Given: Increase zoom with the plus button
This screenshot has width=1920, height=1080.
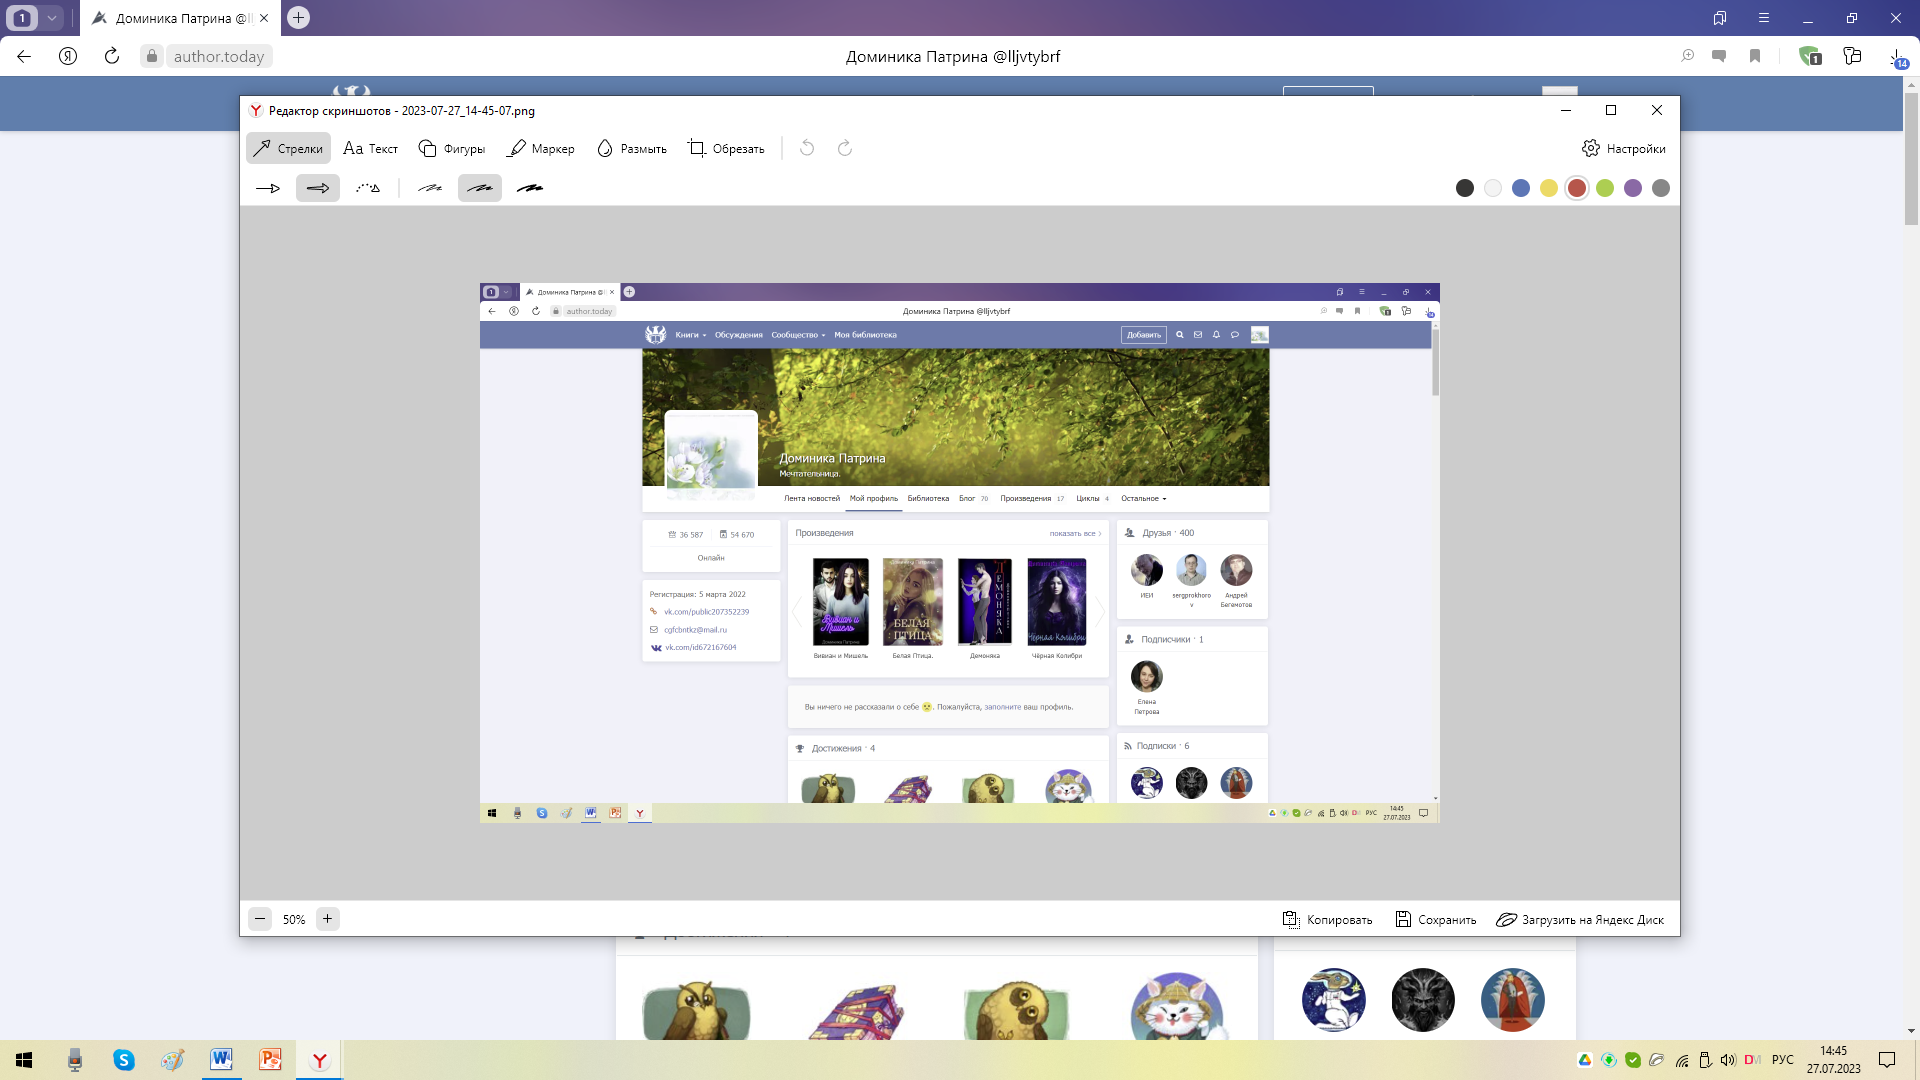Looking at the screenshot, I should 327,918.
